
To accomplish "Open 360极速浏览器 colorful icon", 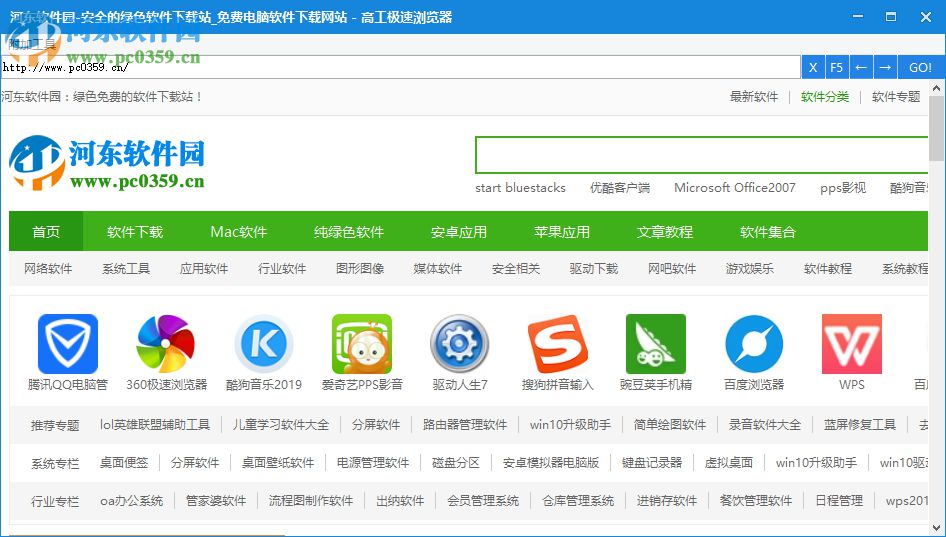I will 166,344.
